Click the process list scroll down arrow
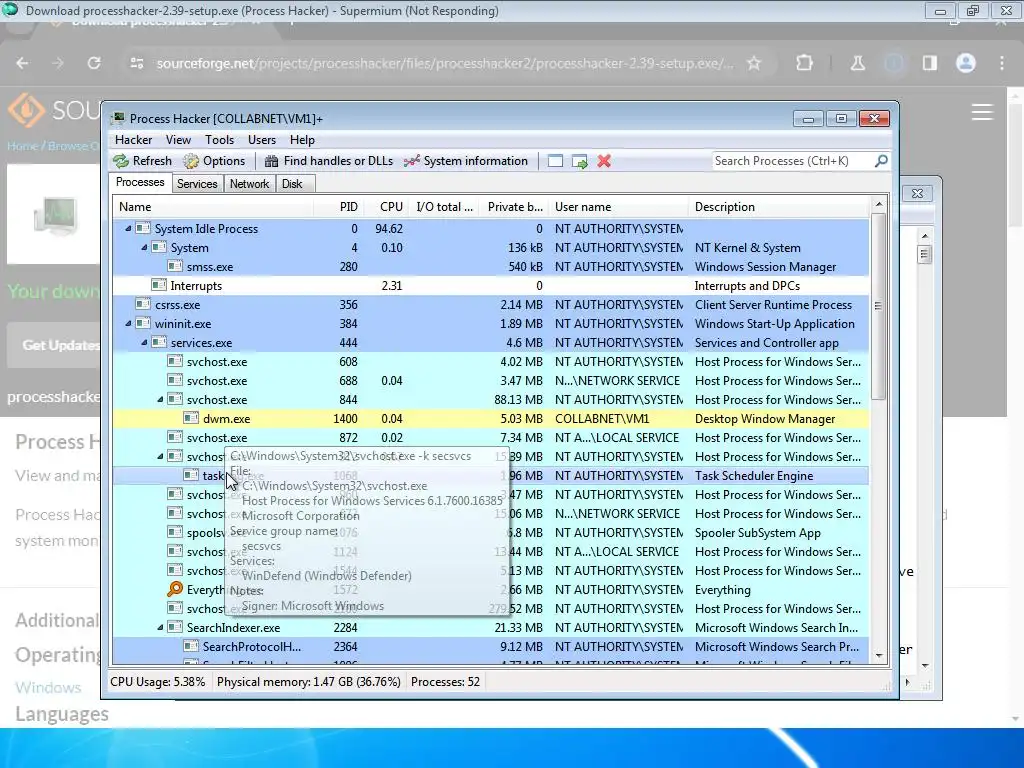Screen dimensions: 1024x768 (879, 656)
